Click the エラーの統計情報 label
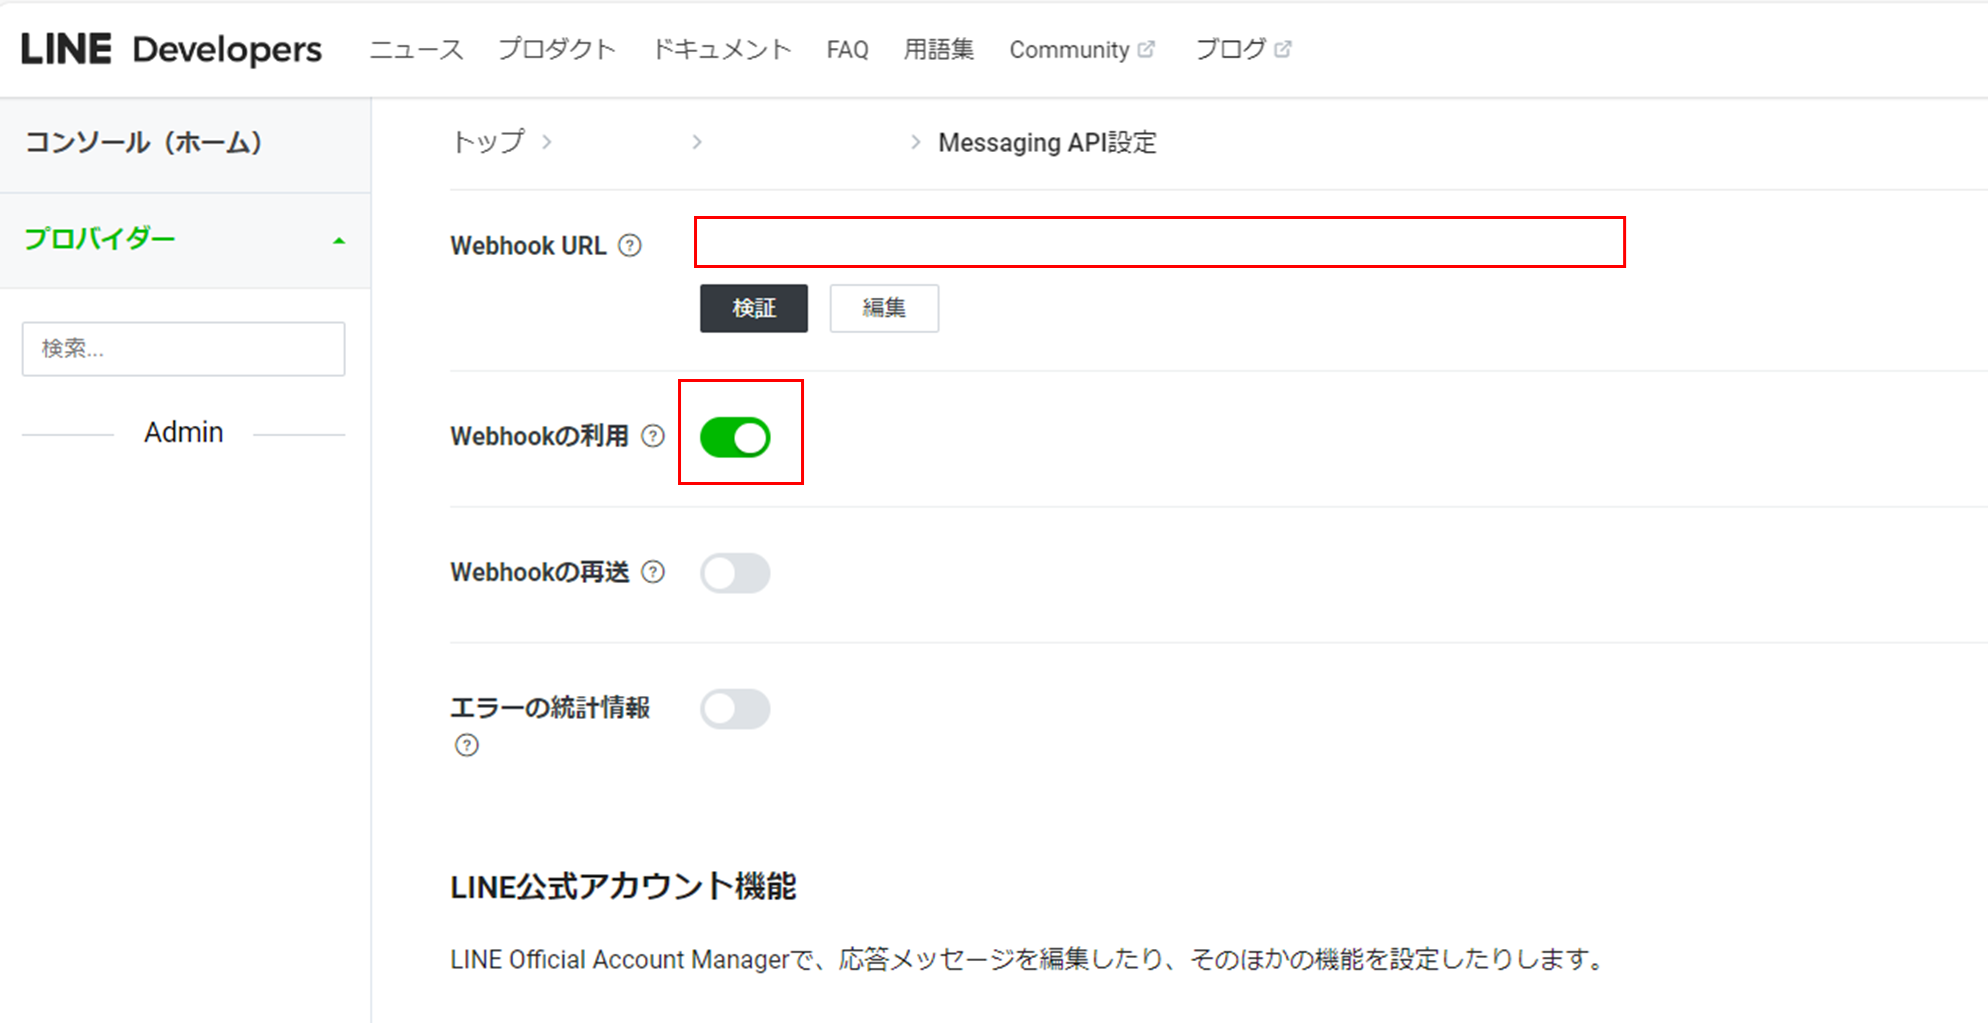Image resolution: width=1988 pixels, height=1023 pixels. coord(550,708)
